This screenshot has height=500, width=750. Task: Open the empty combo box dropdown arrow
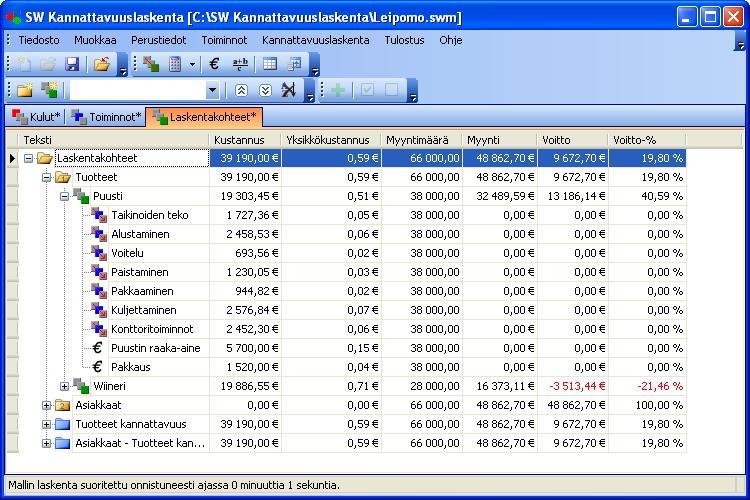(212, 90)
